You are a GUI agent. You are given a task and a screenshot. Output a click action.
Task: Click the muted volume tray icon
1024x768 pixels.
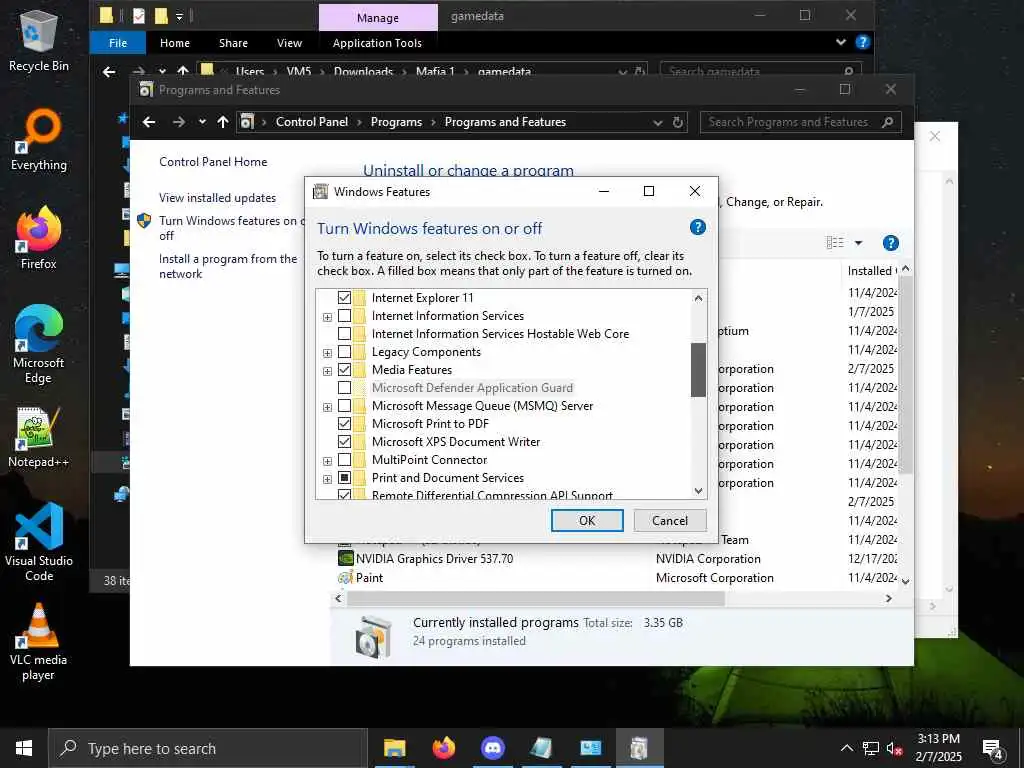[x=894, y=748]
